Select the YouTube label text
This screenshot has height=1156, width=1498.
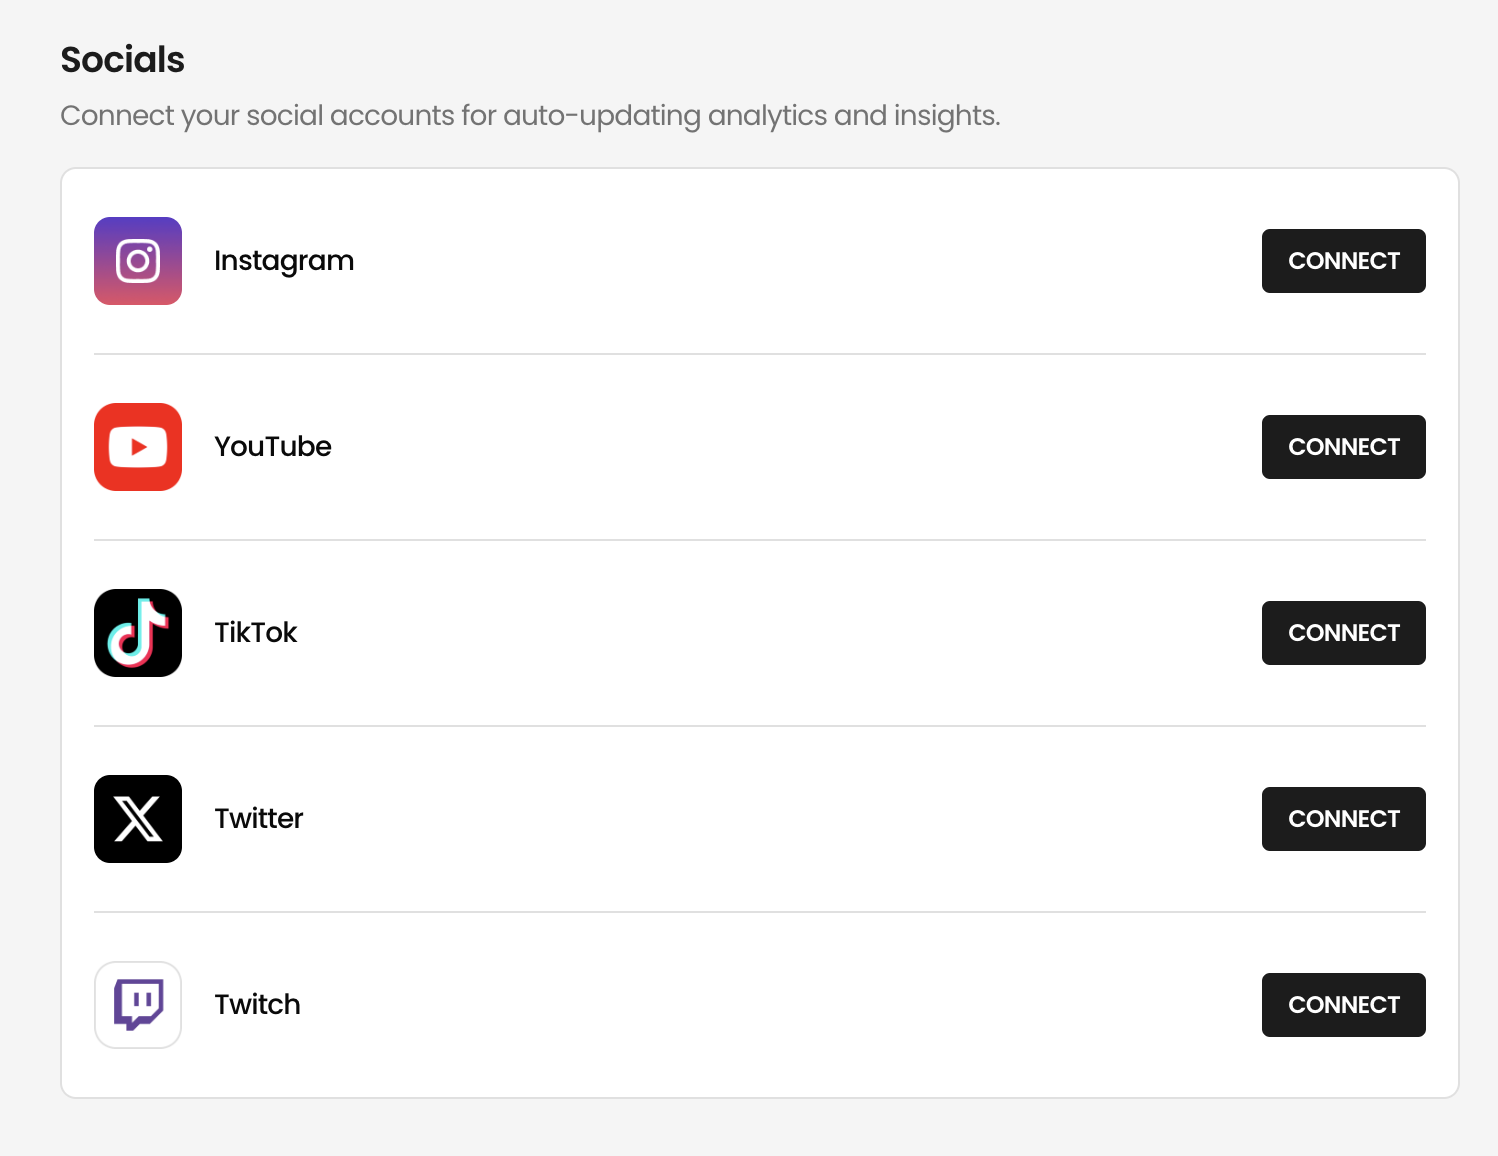coord(273,447)
